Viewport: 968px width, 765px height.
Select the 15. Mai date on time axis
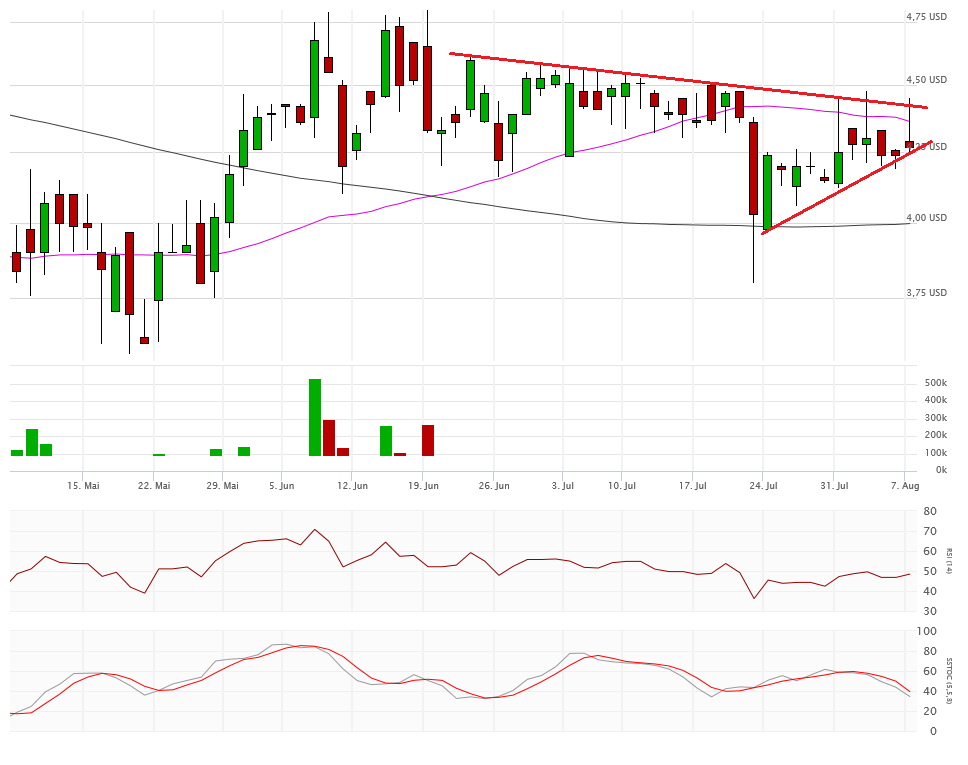click(x=83, y=486)
